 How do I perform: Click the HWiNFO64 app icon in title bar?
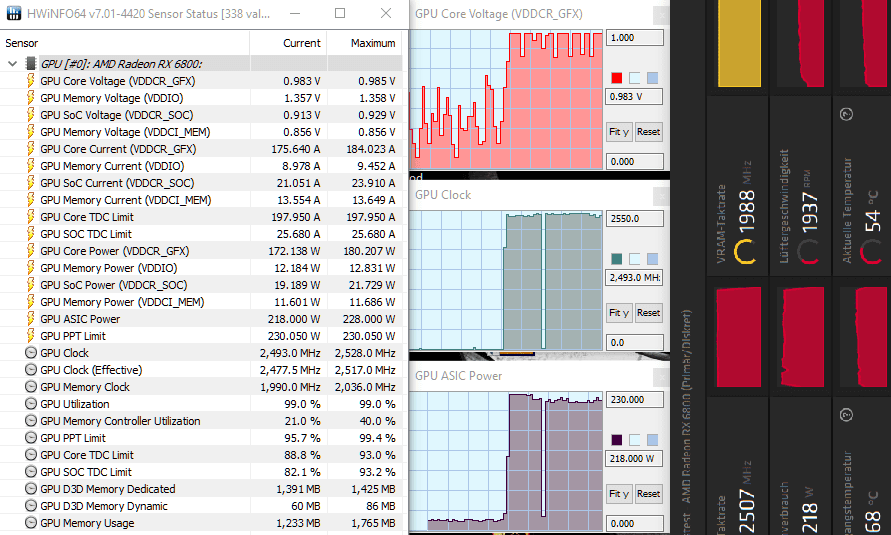point(14,14)
